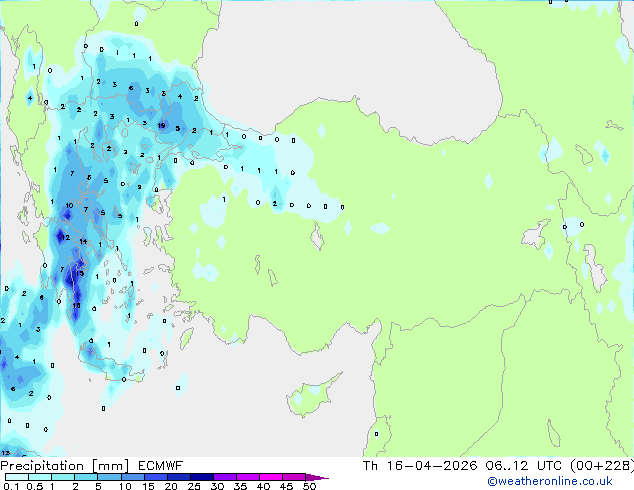
Task: Pick the lightest cyan 0.1–0.5 legend swatch
Action: point(17,477)
